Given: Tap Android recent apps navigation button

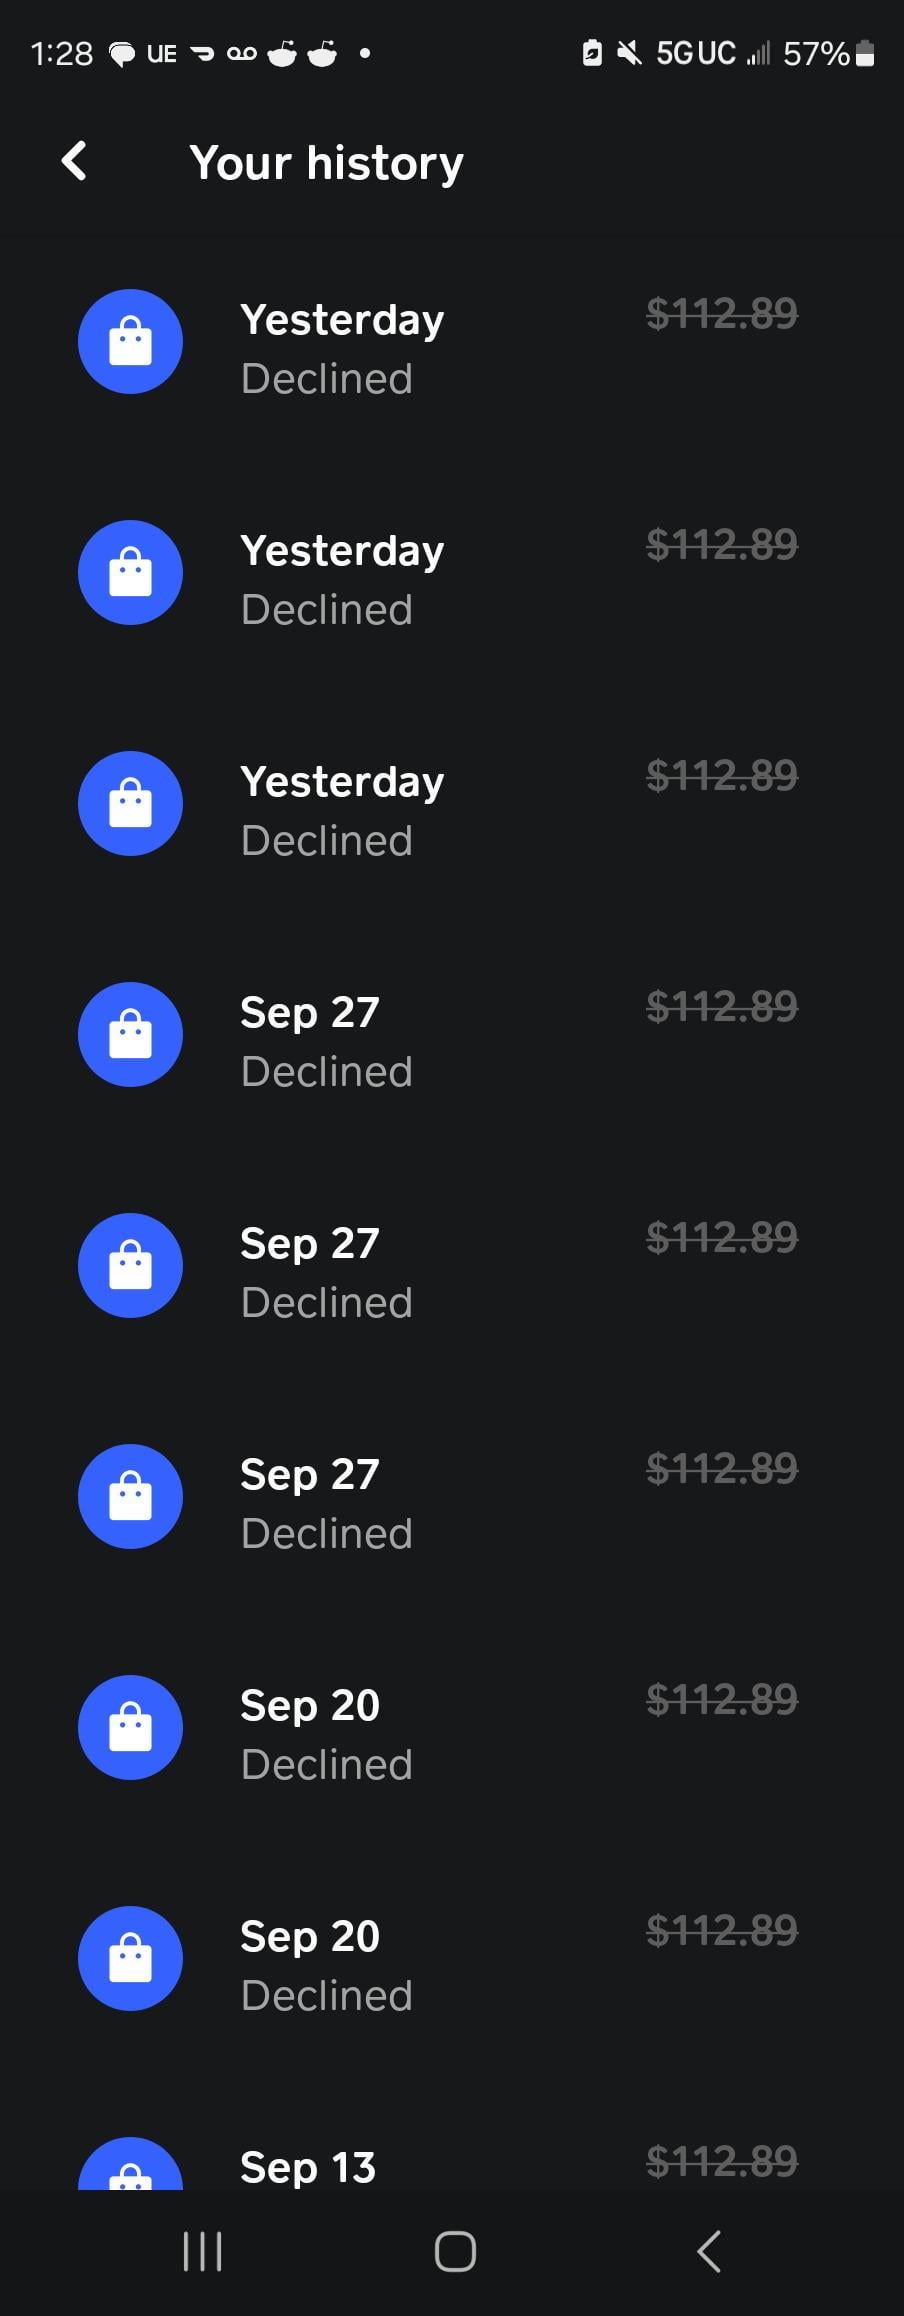Looking at the screenshot, I should [203, 2252].
